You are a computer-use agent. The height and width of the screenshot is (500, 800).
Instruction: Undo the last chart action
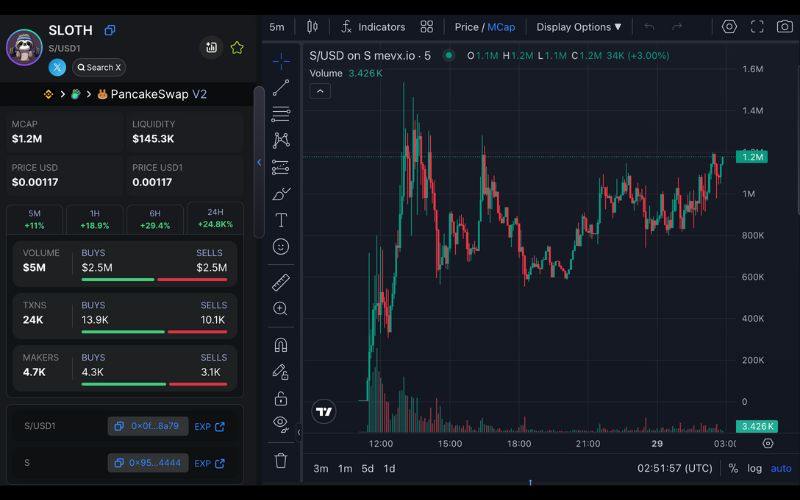click(649, 27)
